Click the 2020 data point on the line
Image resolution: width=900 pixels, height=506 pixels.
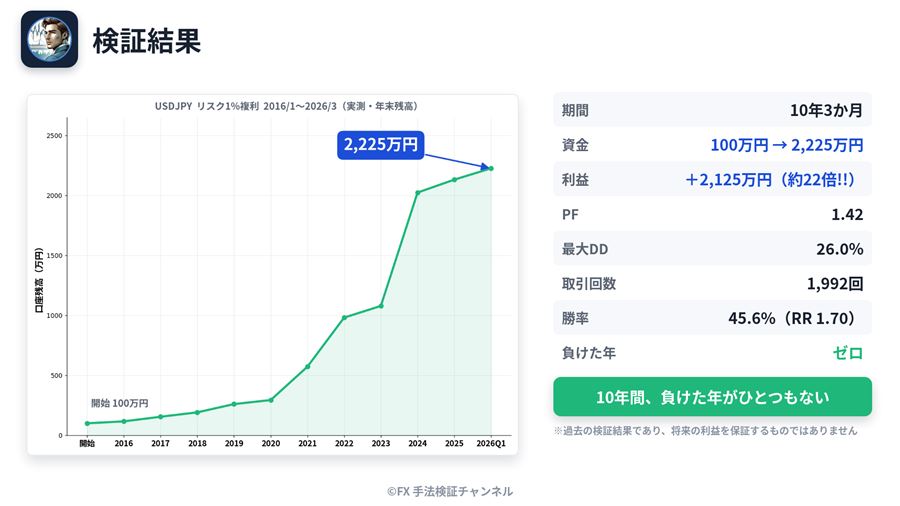coord(271,400)
